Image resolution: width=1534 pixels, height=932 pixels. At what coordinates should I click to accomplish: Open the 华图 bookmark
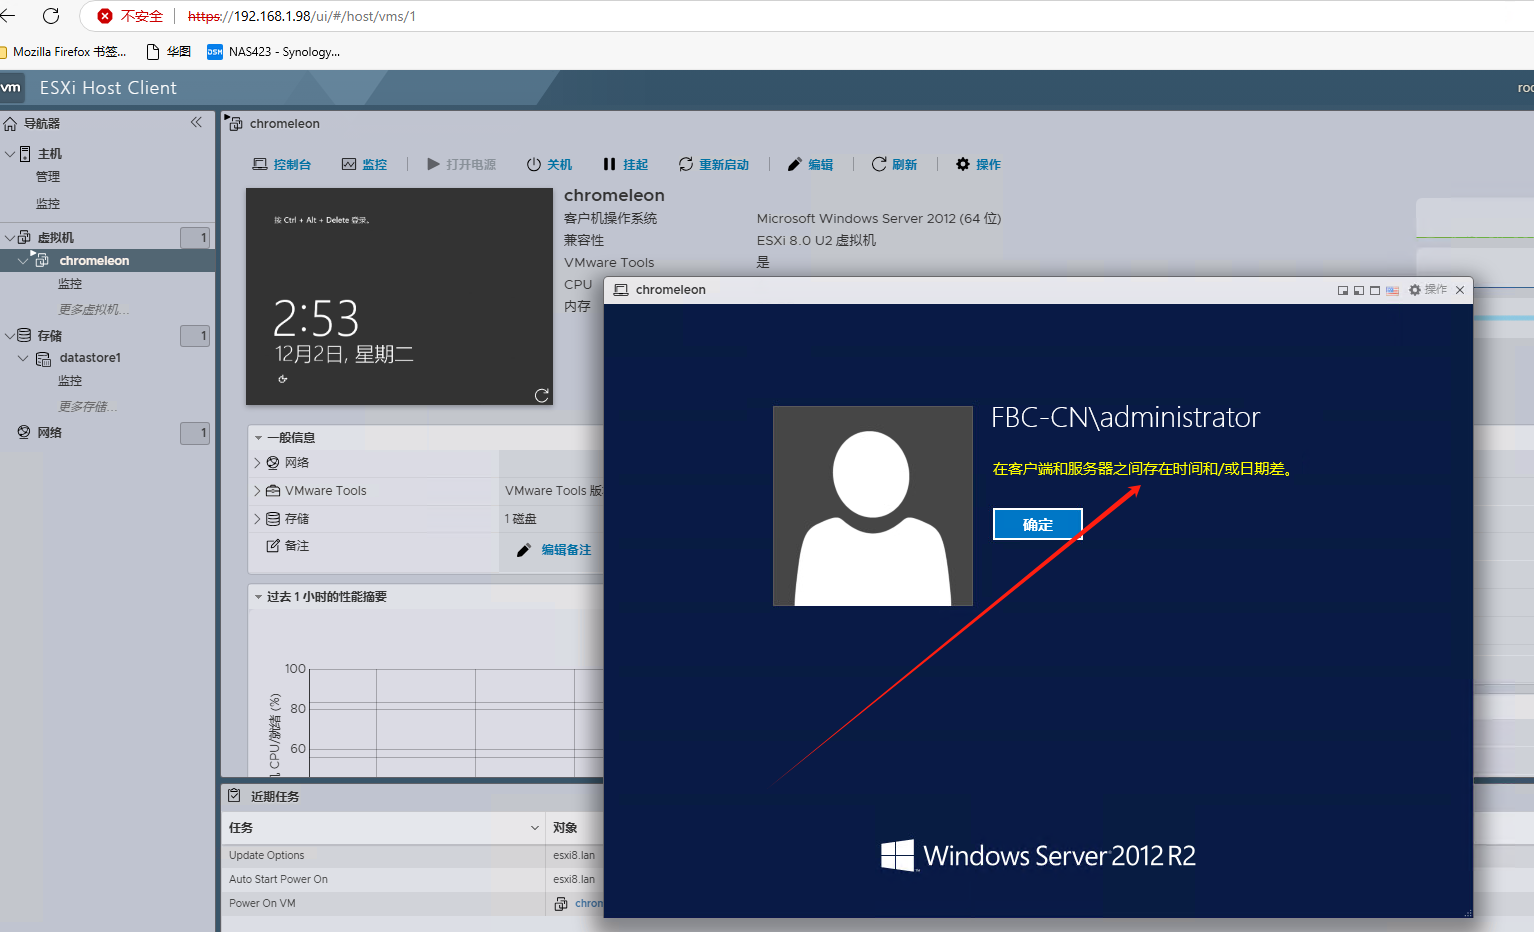(x=169, y=52)
